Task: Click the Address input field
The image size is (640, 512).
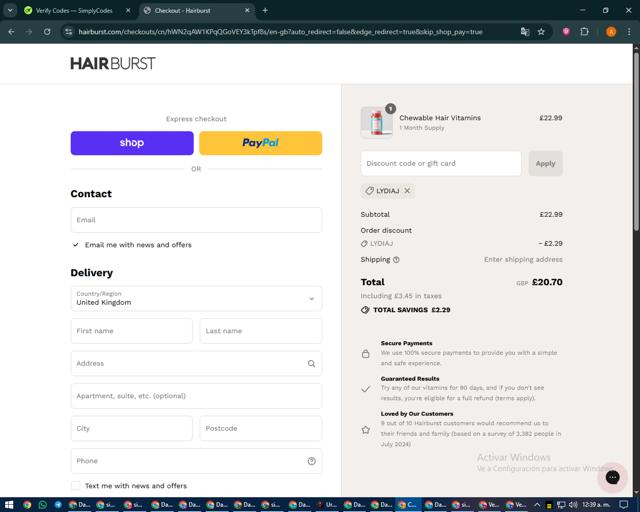Action: 196,363
